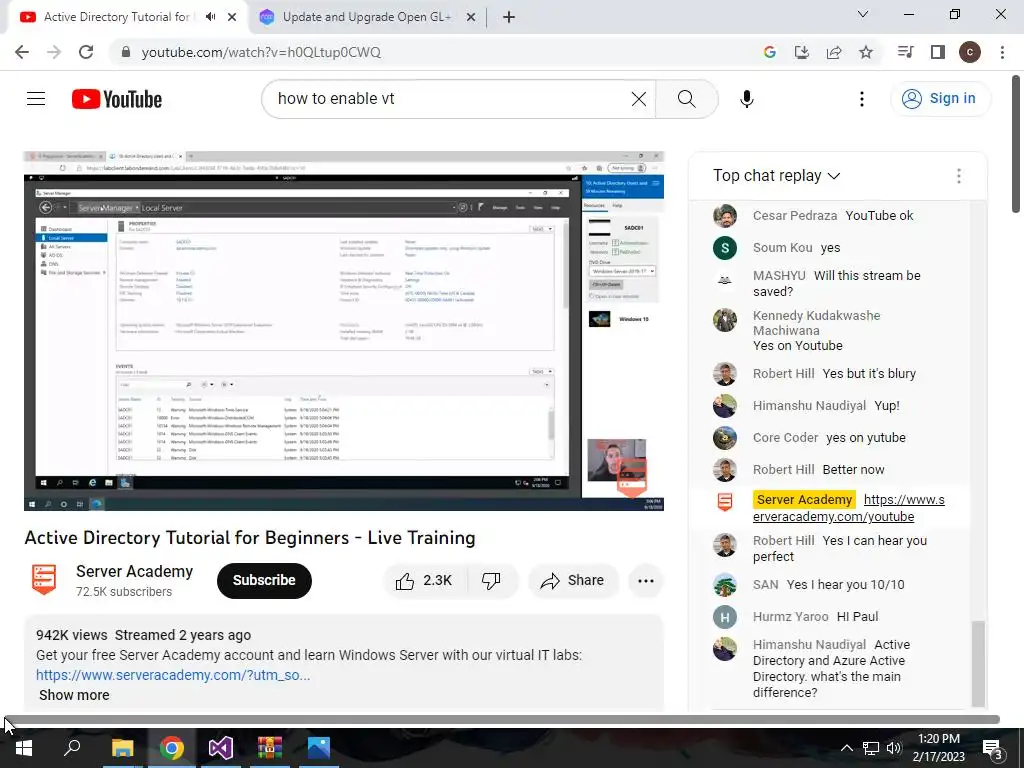Open more actions beside the Share button
The width and height of the screenshot is (1024, 768).
click(646, 581)
